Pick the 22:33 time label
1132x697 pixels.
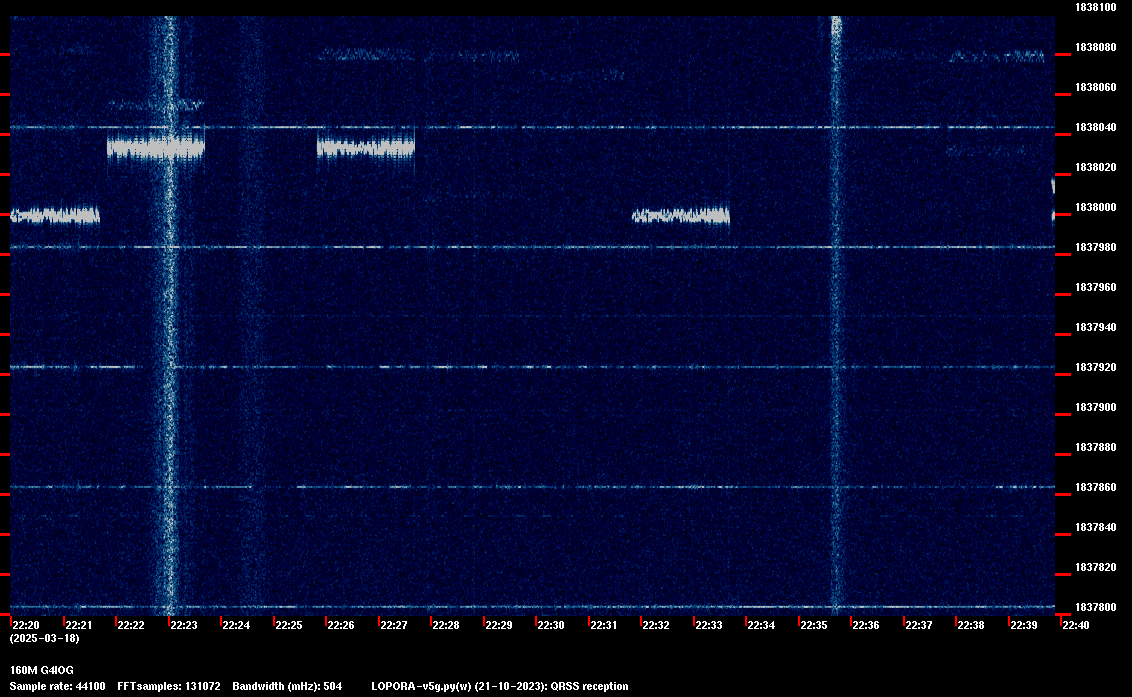pos(708,625)
